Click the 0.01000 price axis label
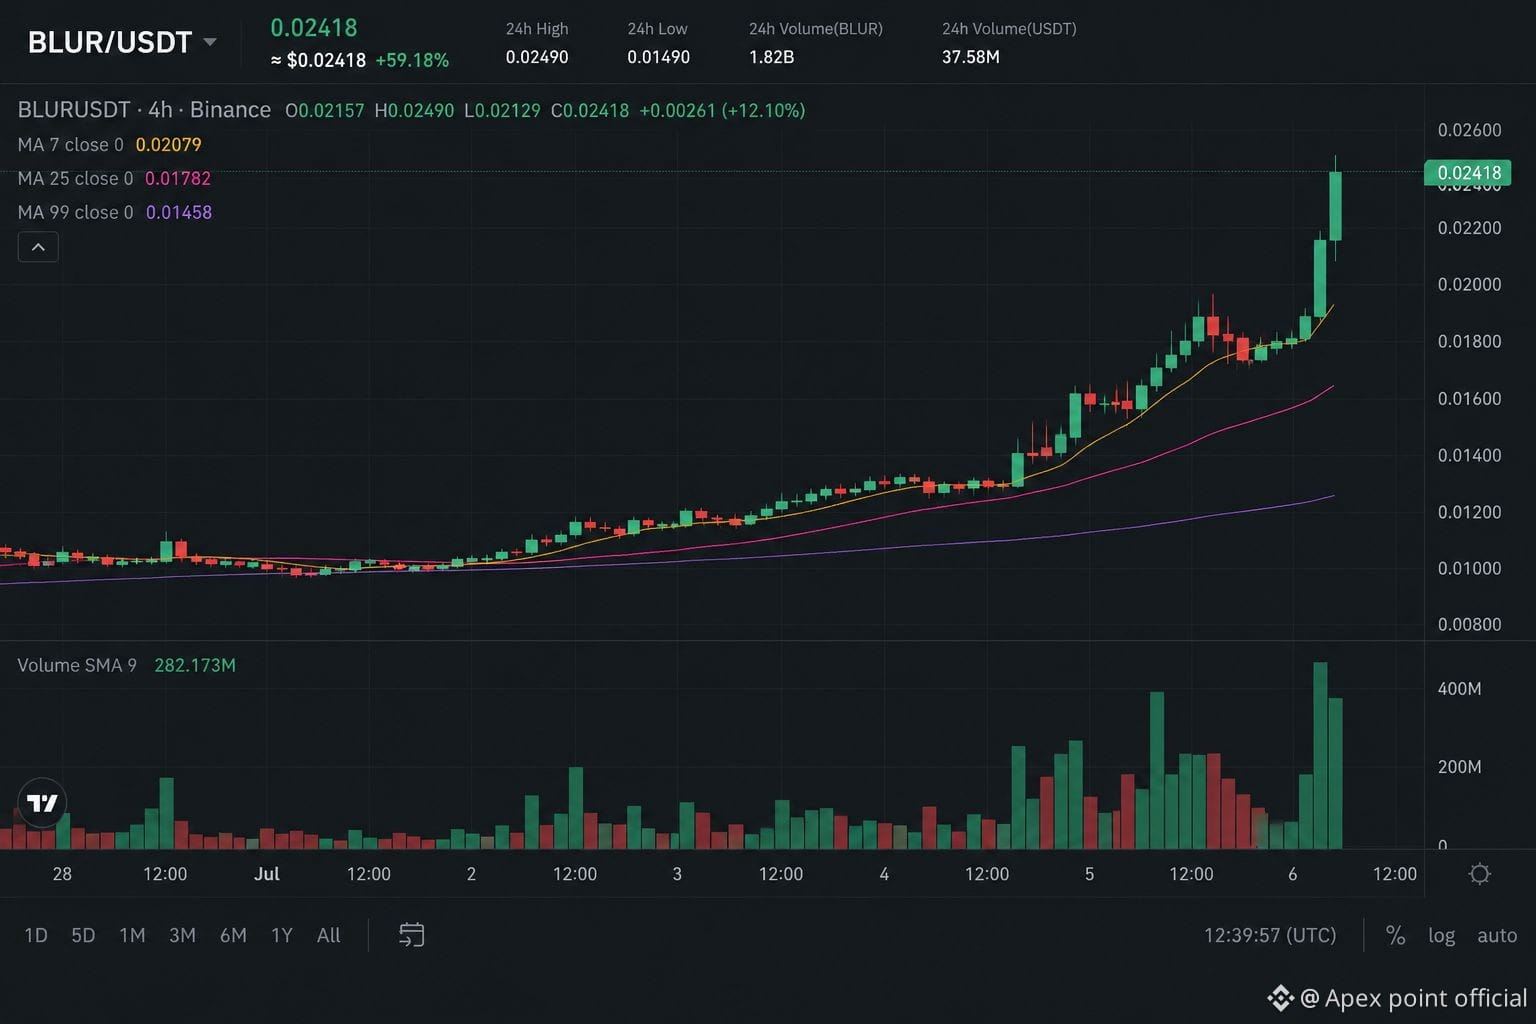This screenshot has height=1024, width=1536. pyautogui.click(x=1469, y=568)
